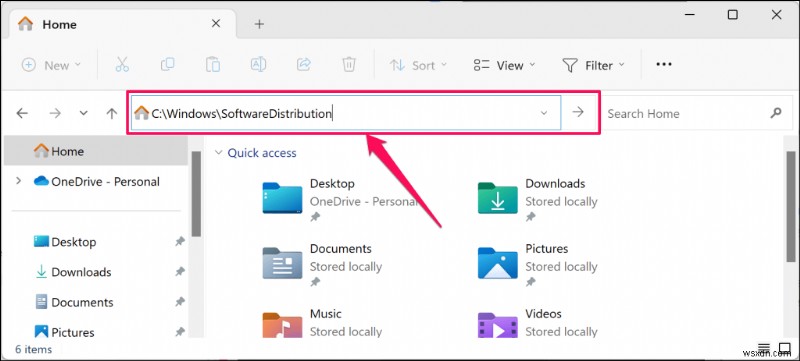The image size is (800, 361).
Task: Open the Pictures folder icon in Quick access
Action: [x=497, y=263]
